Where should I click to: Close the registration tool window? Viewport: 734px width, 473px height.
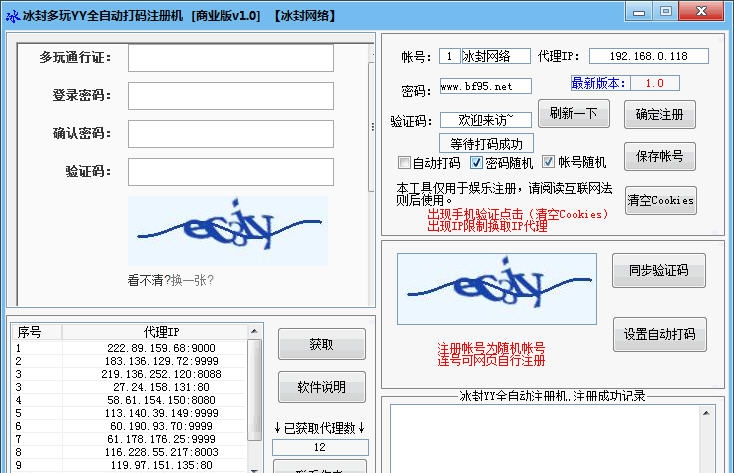(701, 11)
